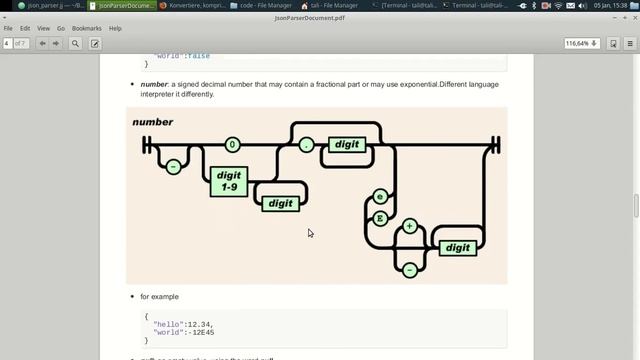Open the File menu

tap(8, 28)
